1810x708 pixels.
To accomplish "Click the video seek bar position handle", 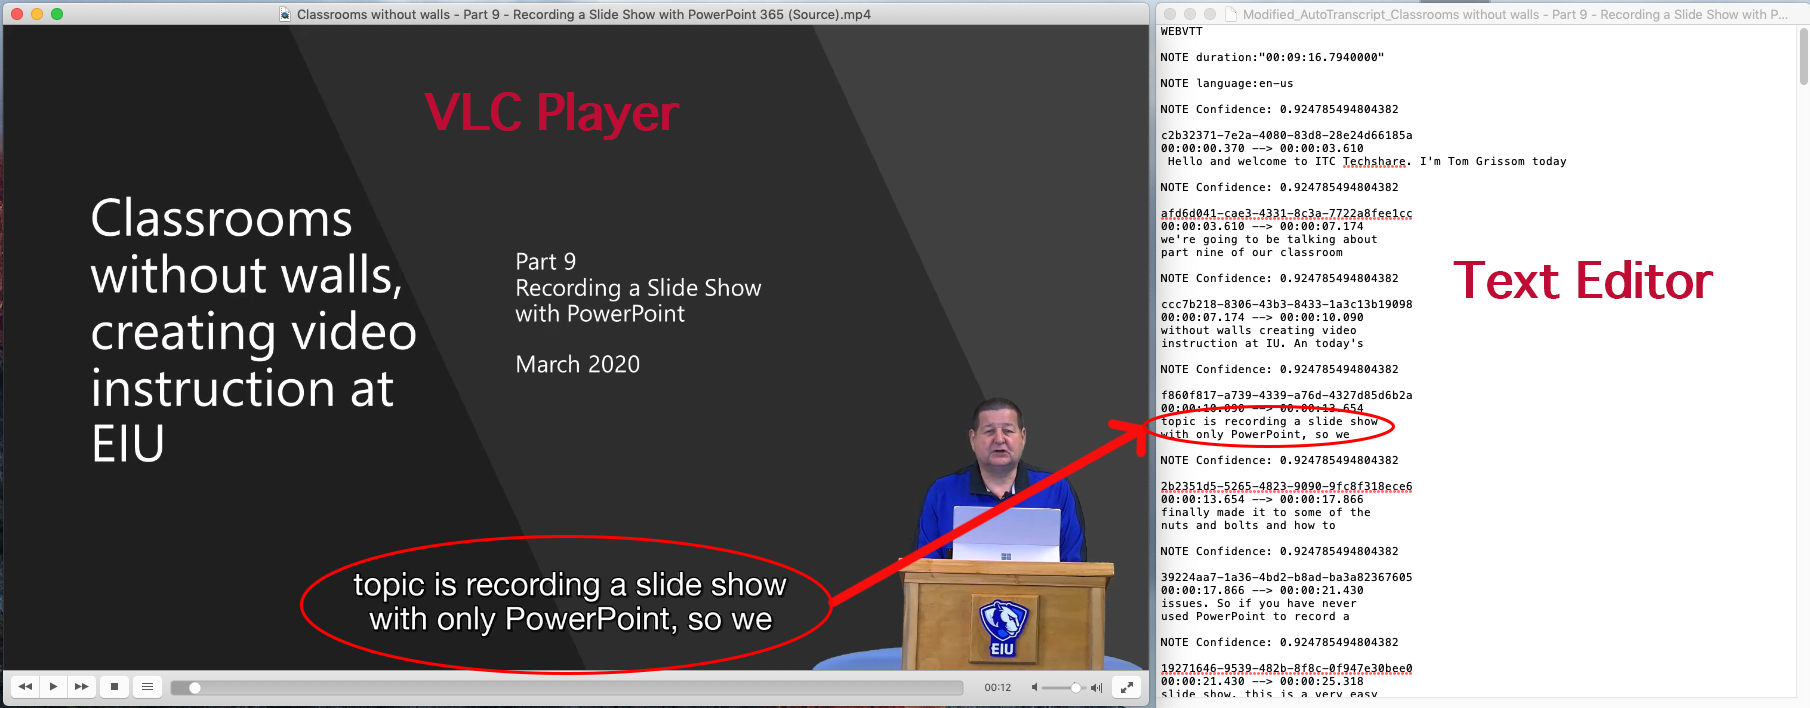I will pyautogui.click(x=195, y=688).
